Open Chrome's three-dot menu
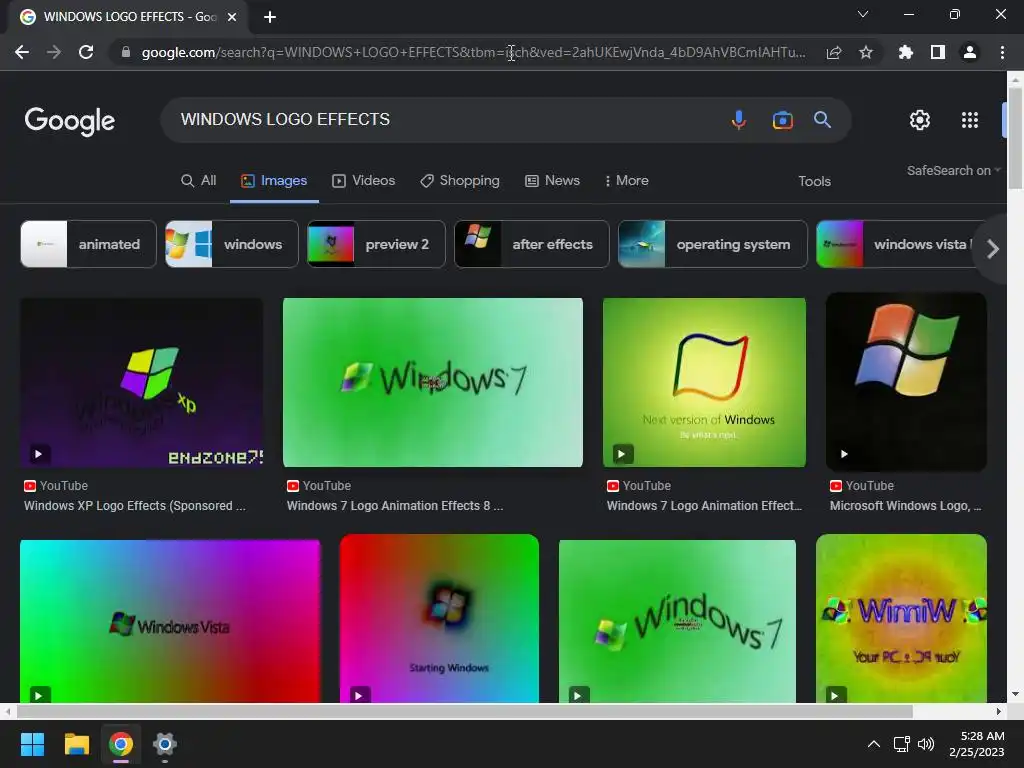This screenshot has width=1024, height=768. pyautogui.click(x=1002, y=52)
